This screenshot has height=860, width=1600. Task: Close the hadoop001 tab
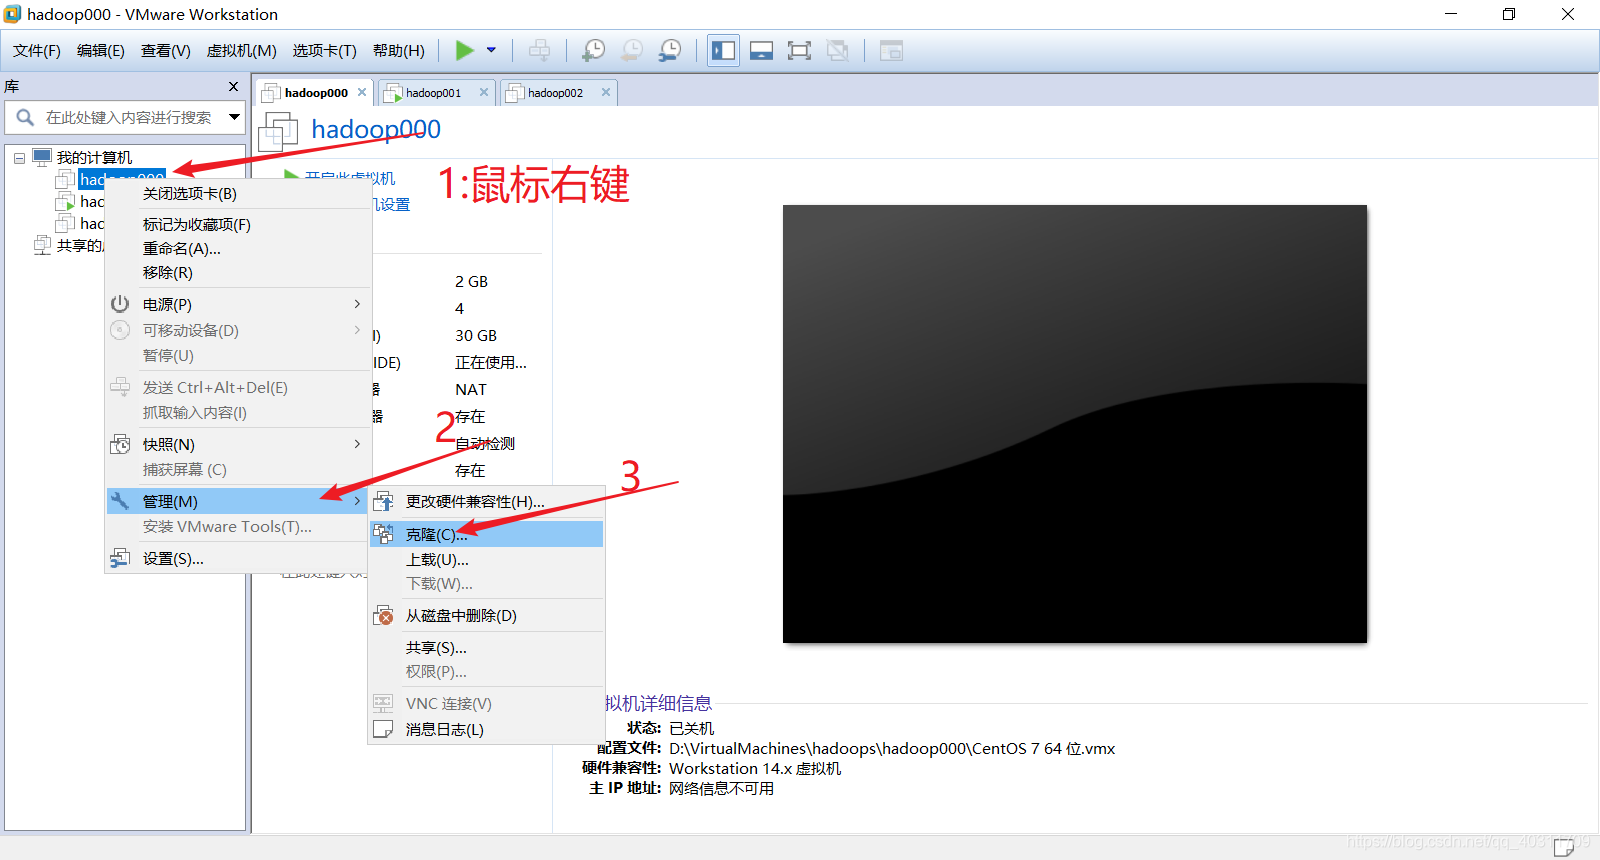tap(484, 92)
